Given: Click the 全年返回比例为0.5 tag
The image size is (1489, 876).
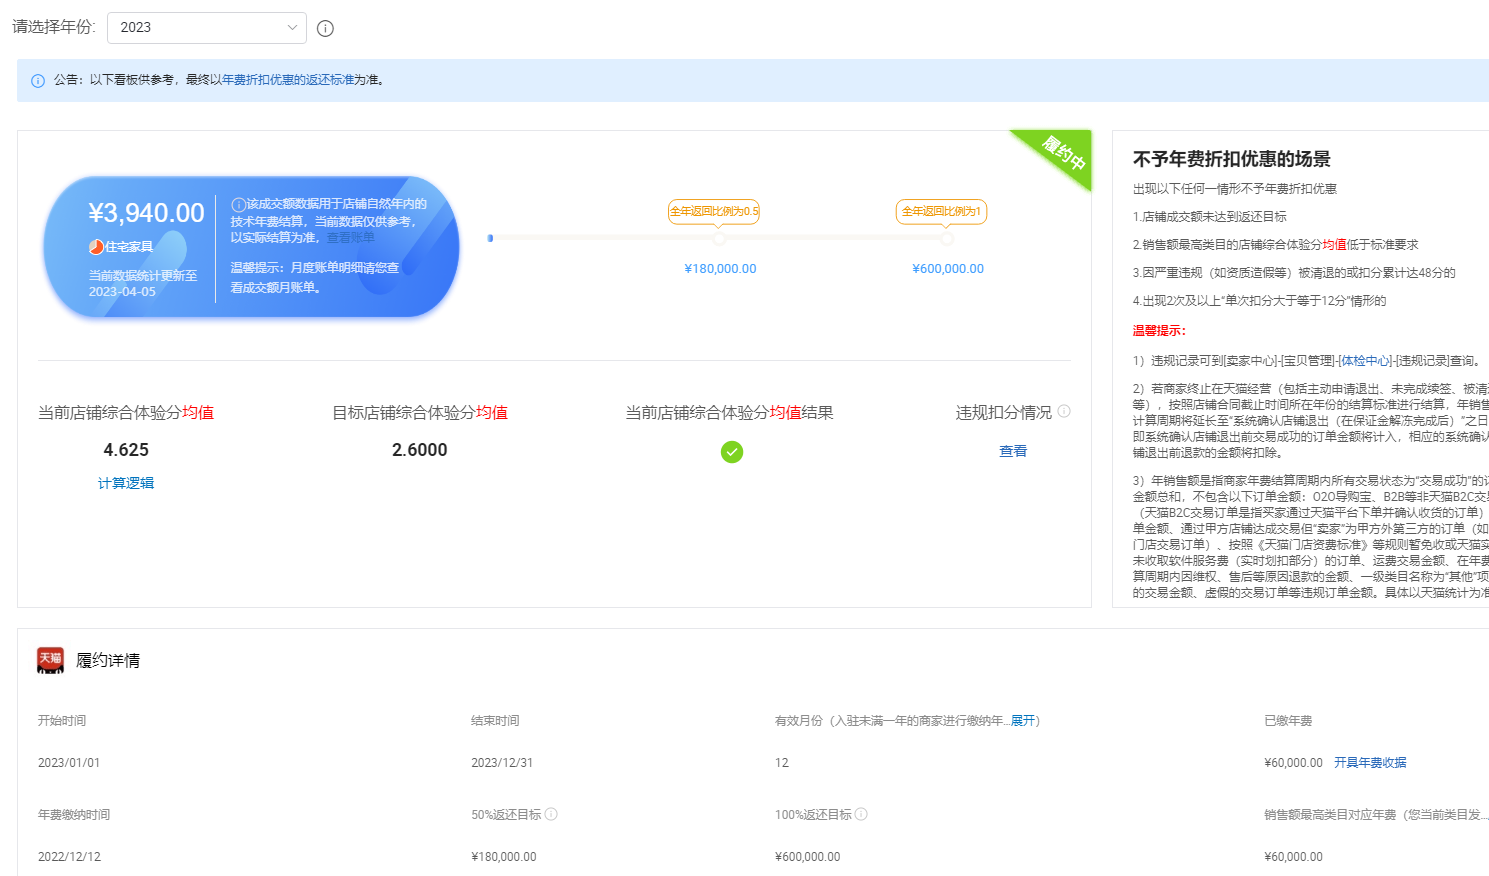Looking at the screenshot, I should click(714, 211).
